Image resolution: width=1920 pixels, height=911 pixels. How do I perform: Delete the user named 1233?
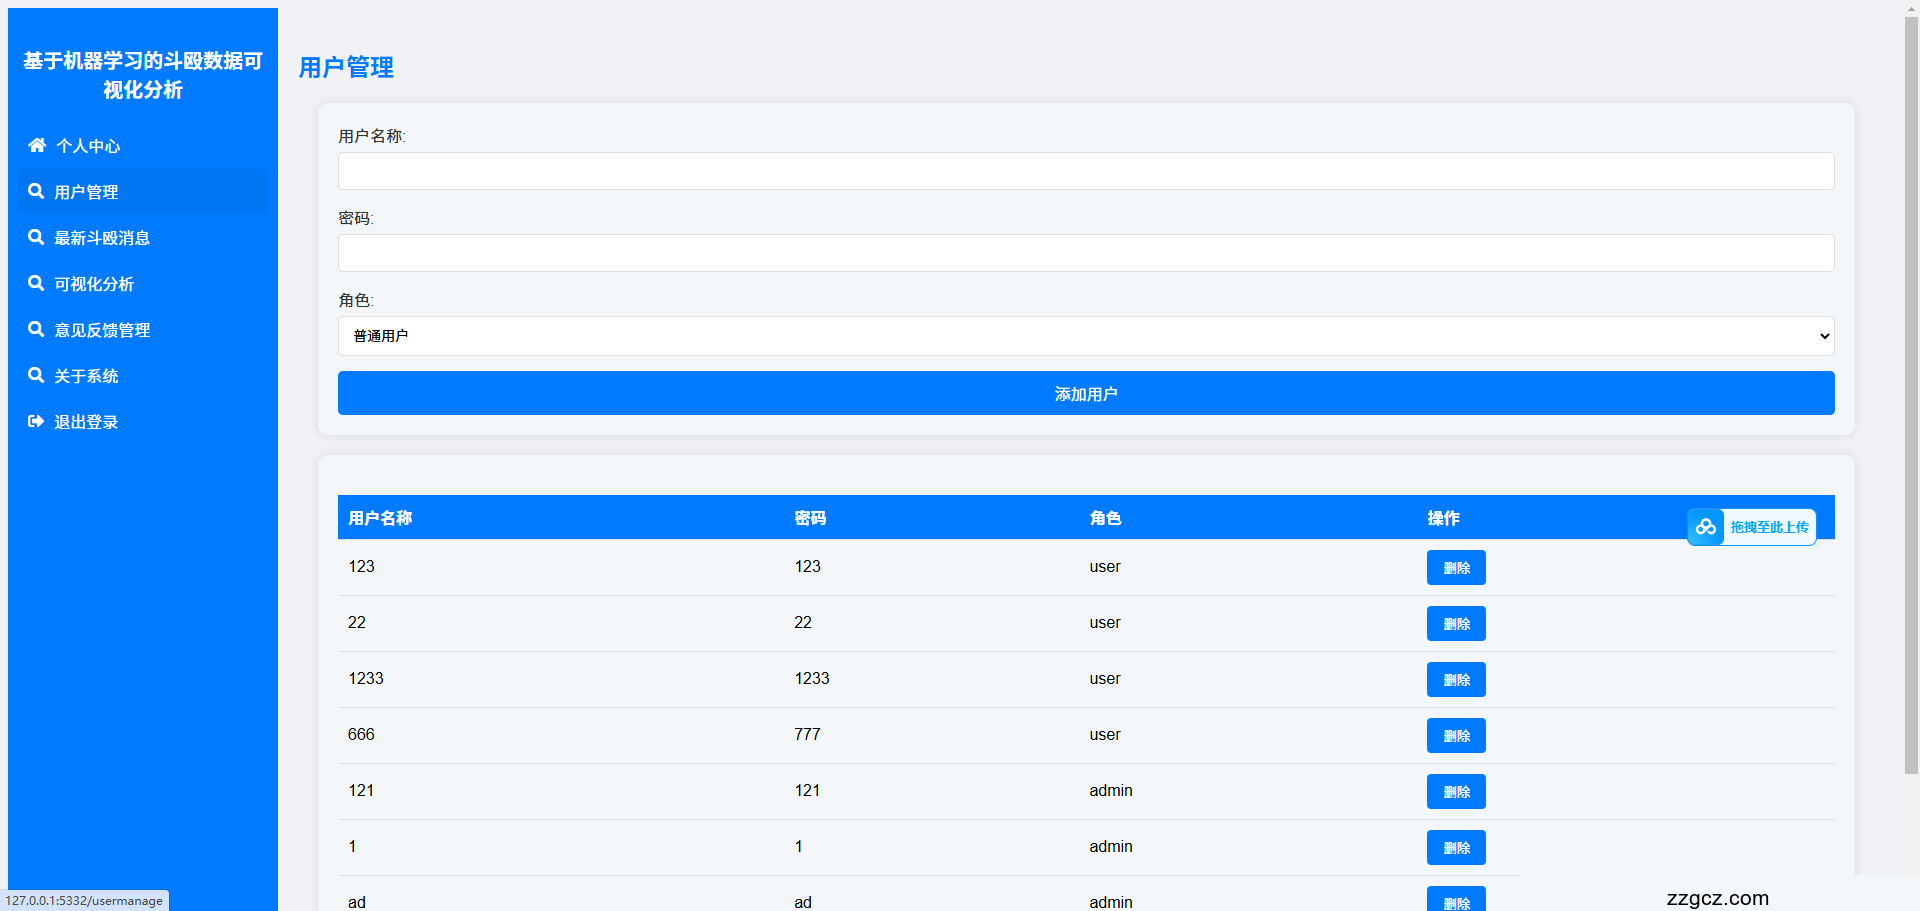[1455, 680]
